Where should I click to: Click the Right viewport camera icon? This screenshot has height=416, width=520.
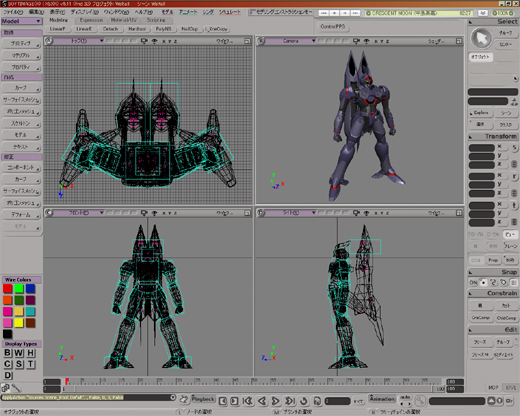tap(356, 213)
